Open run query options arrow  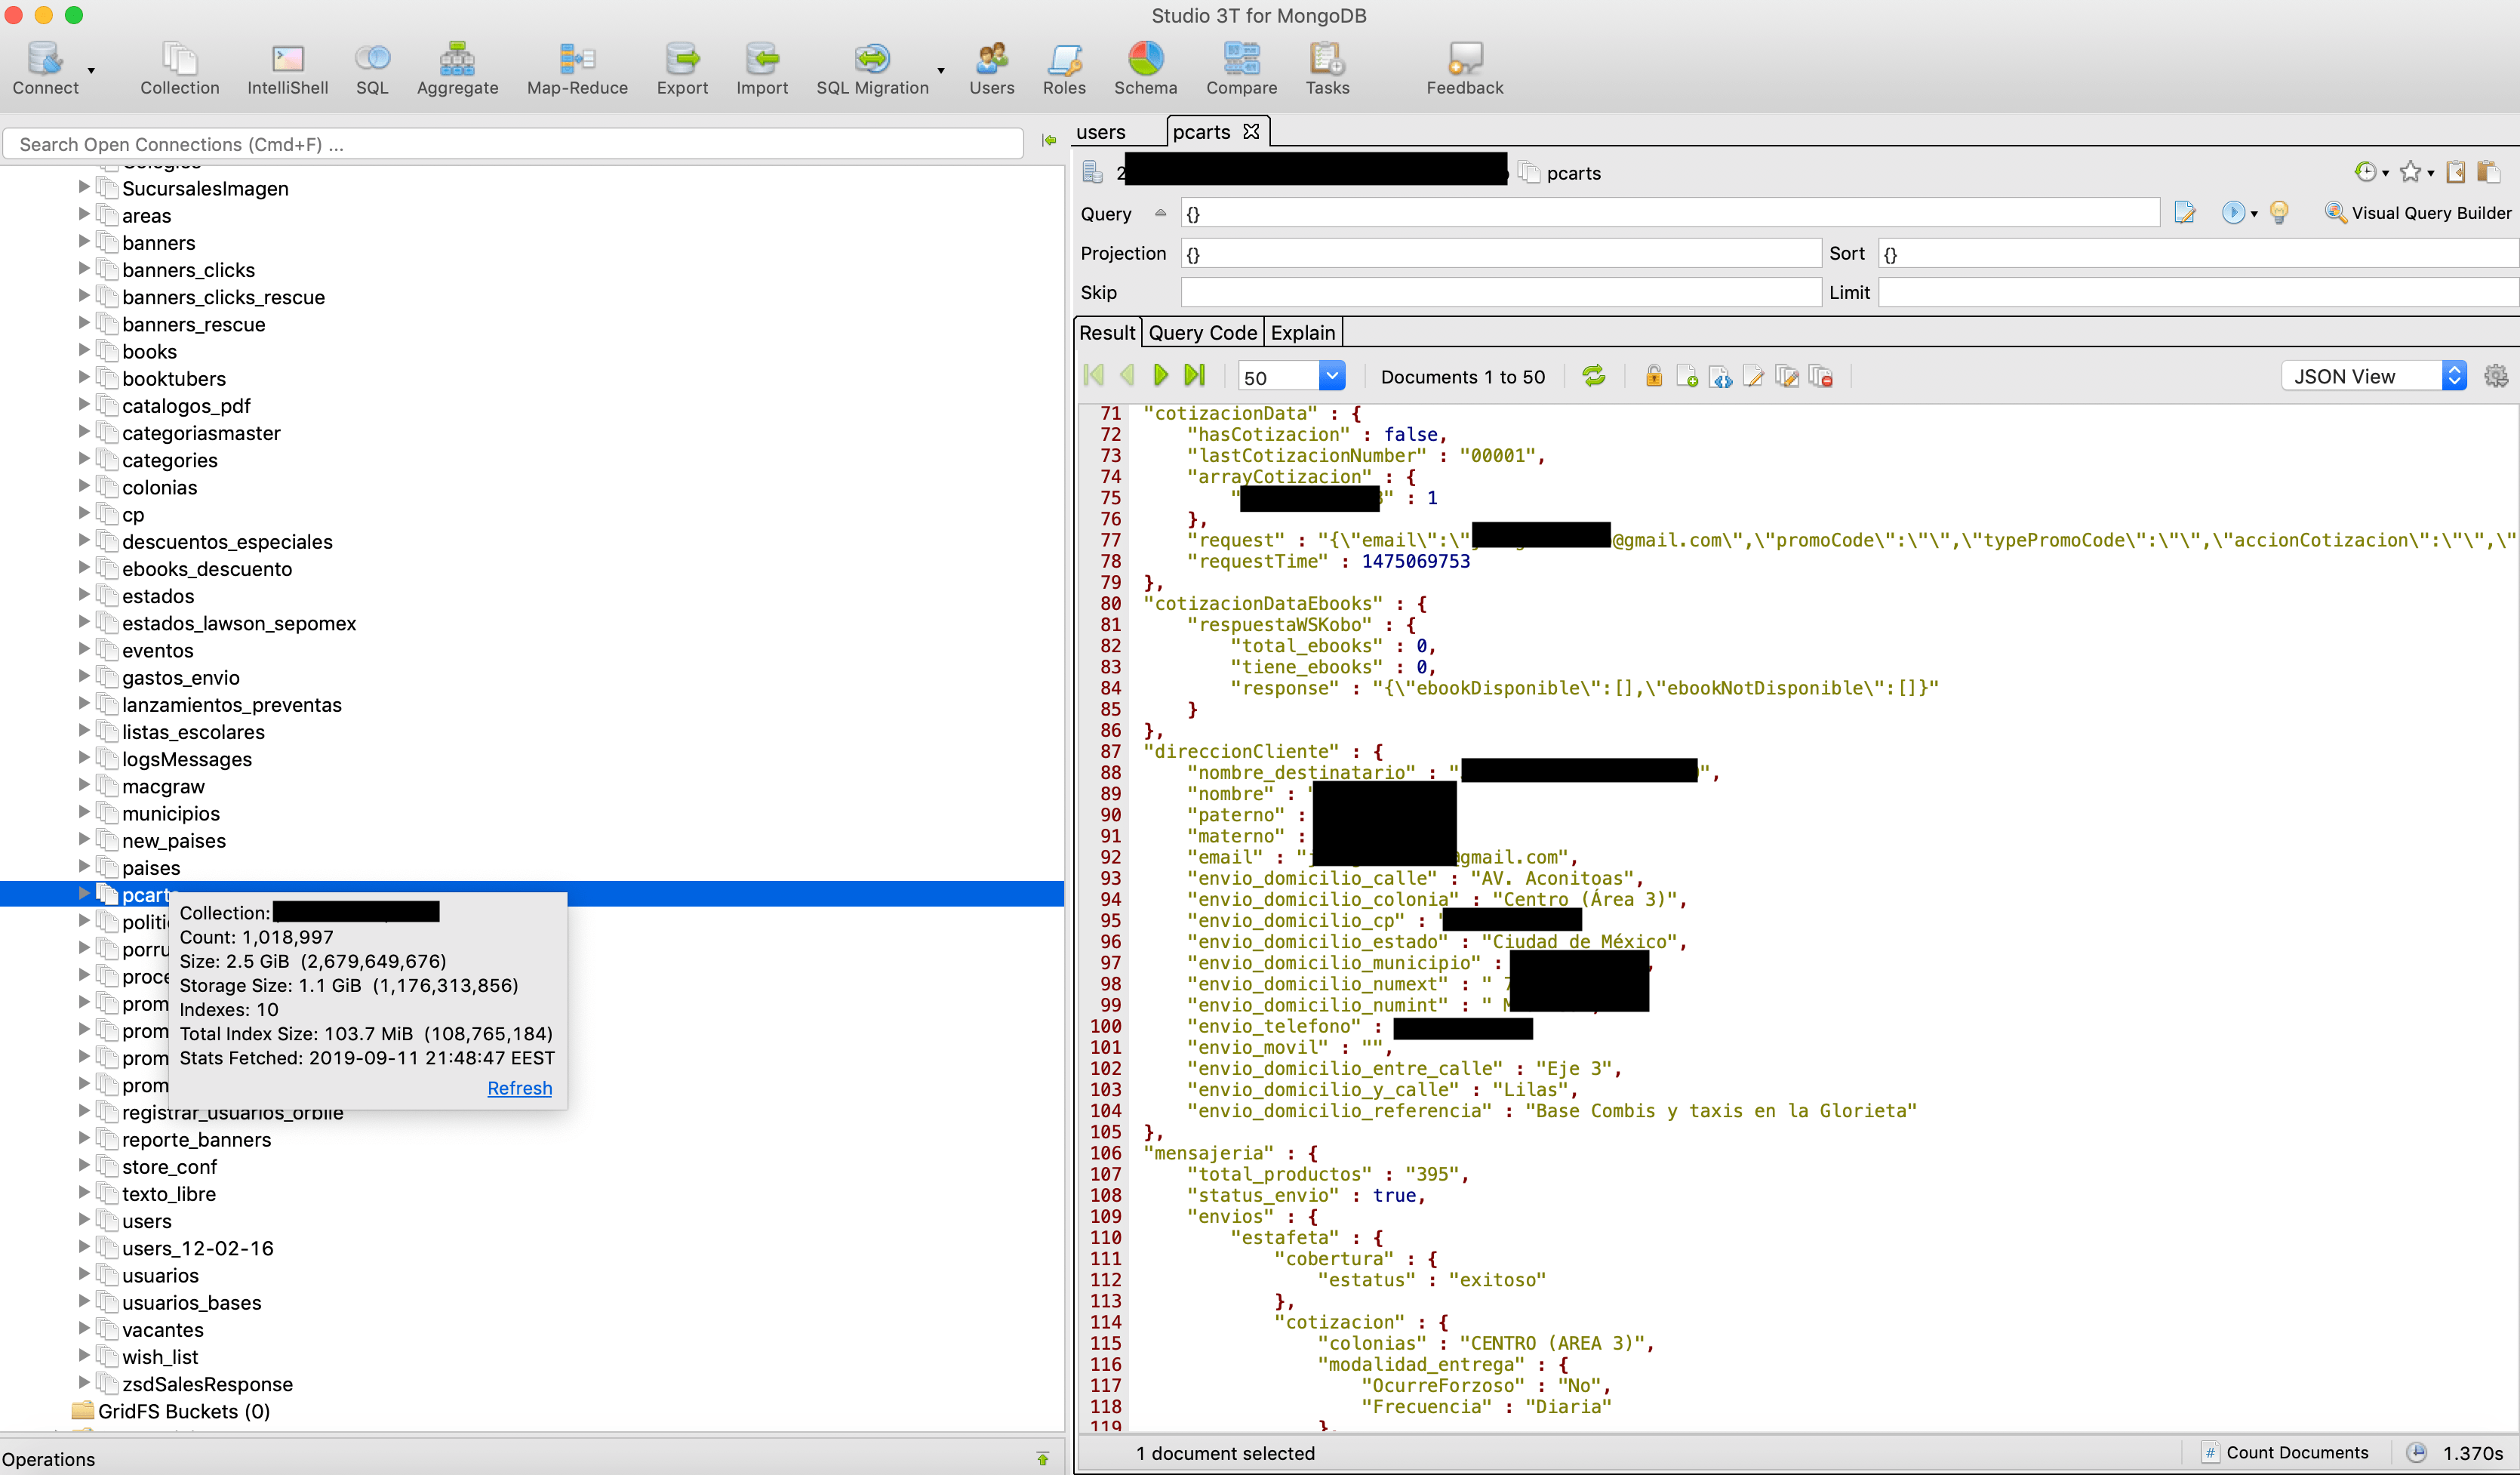2254,214
